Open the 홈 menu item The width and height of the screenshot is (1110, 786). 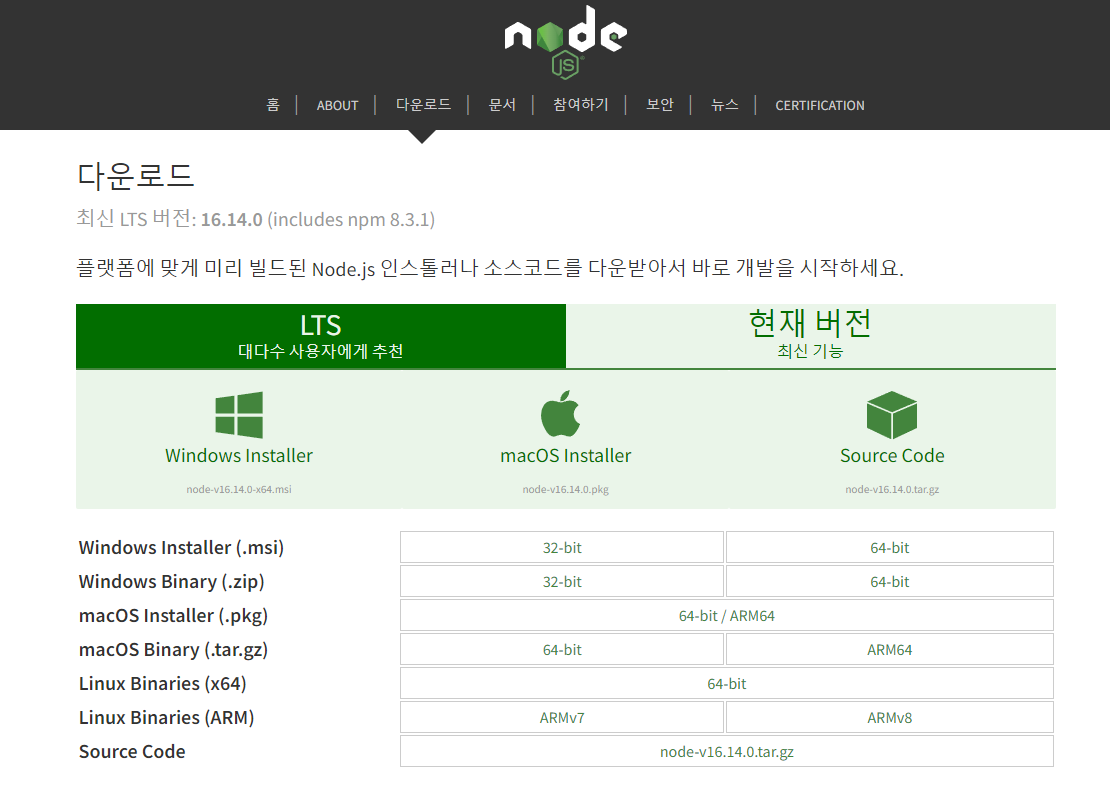click(x=273, y=105)
